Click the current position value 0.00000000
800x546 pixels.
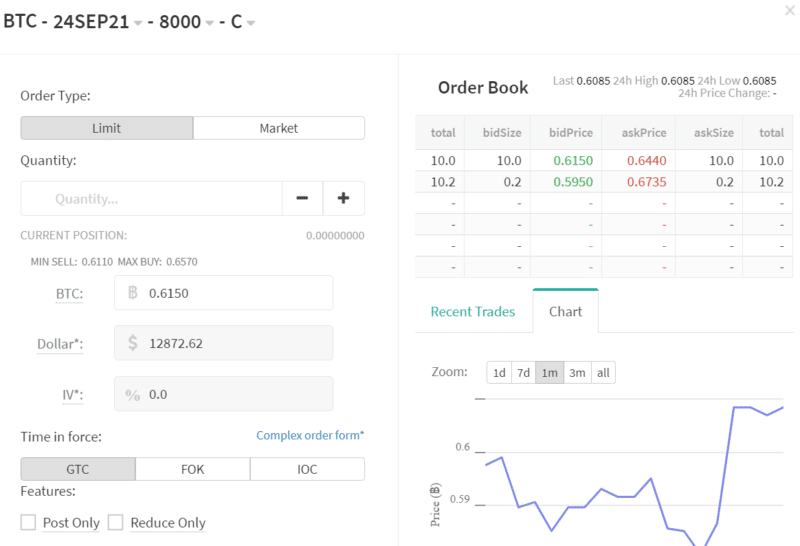pos(335,236)
